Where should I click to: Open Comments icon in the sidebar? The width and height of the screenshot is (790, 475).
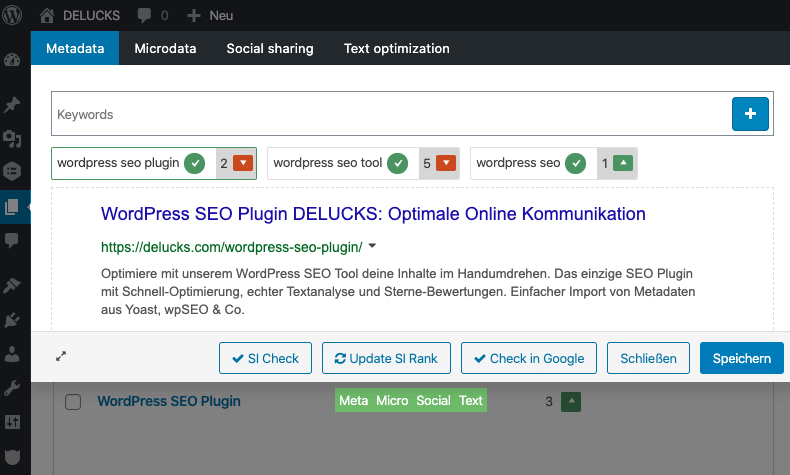13,240
